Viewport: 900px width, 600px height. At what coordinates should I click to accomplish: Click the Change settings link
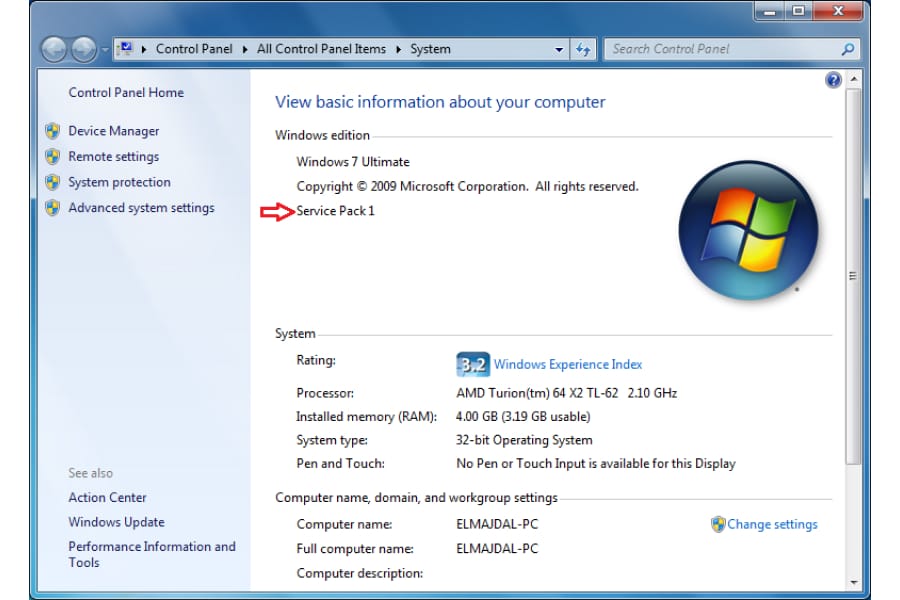(x=772, y=524)
